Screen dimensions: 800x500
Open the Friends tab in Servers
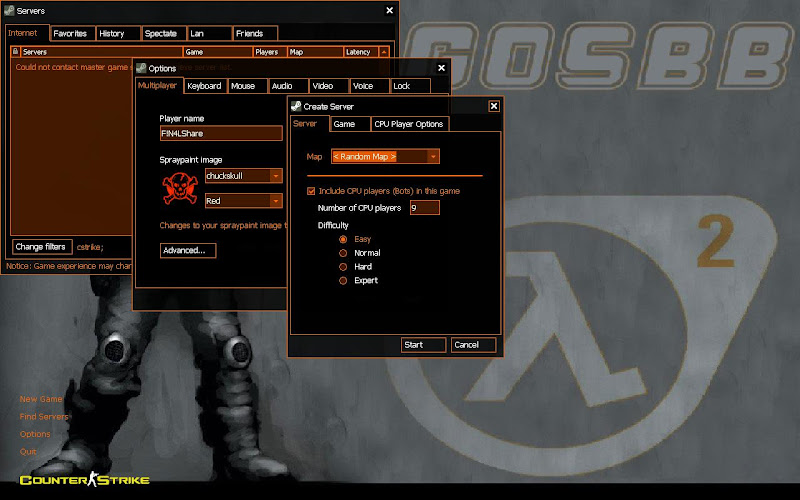[255, 33]
